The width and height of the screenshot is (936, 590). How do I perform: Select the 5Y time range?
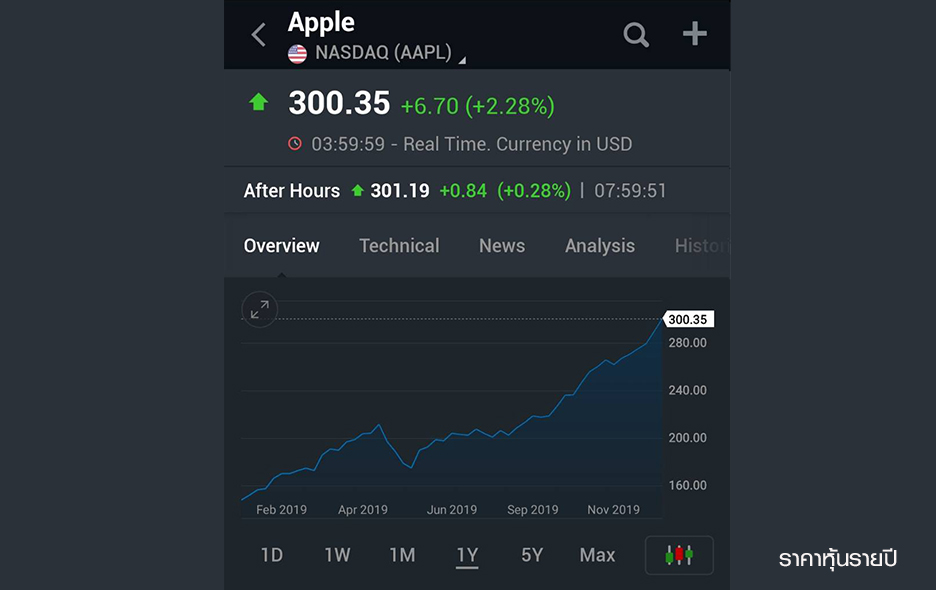coord(532,555)
